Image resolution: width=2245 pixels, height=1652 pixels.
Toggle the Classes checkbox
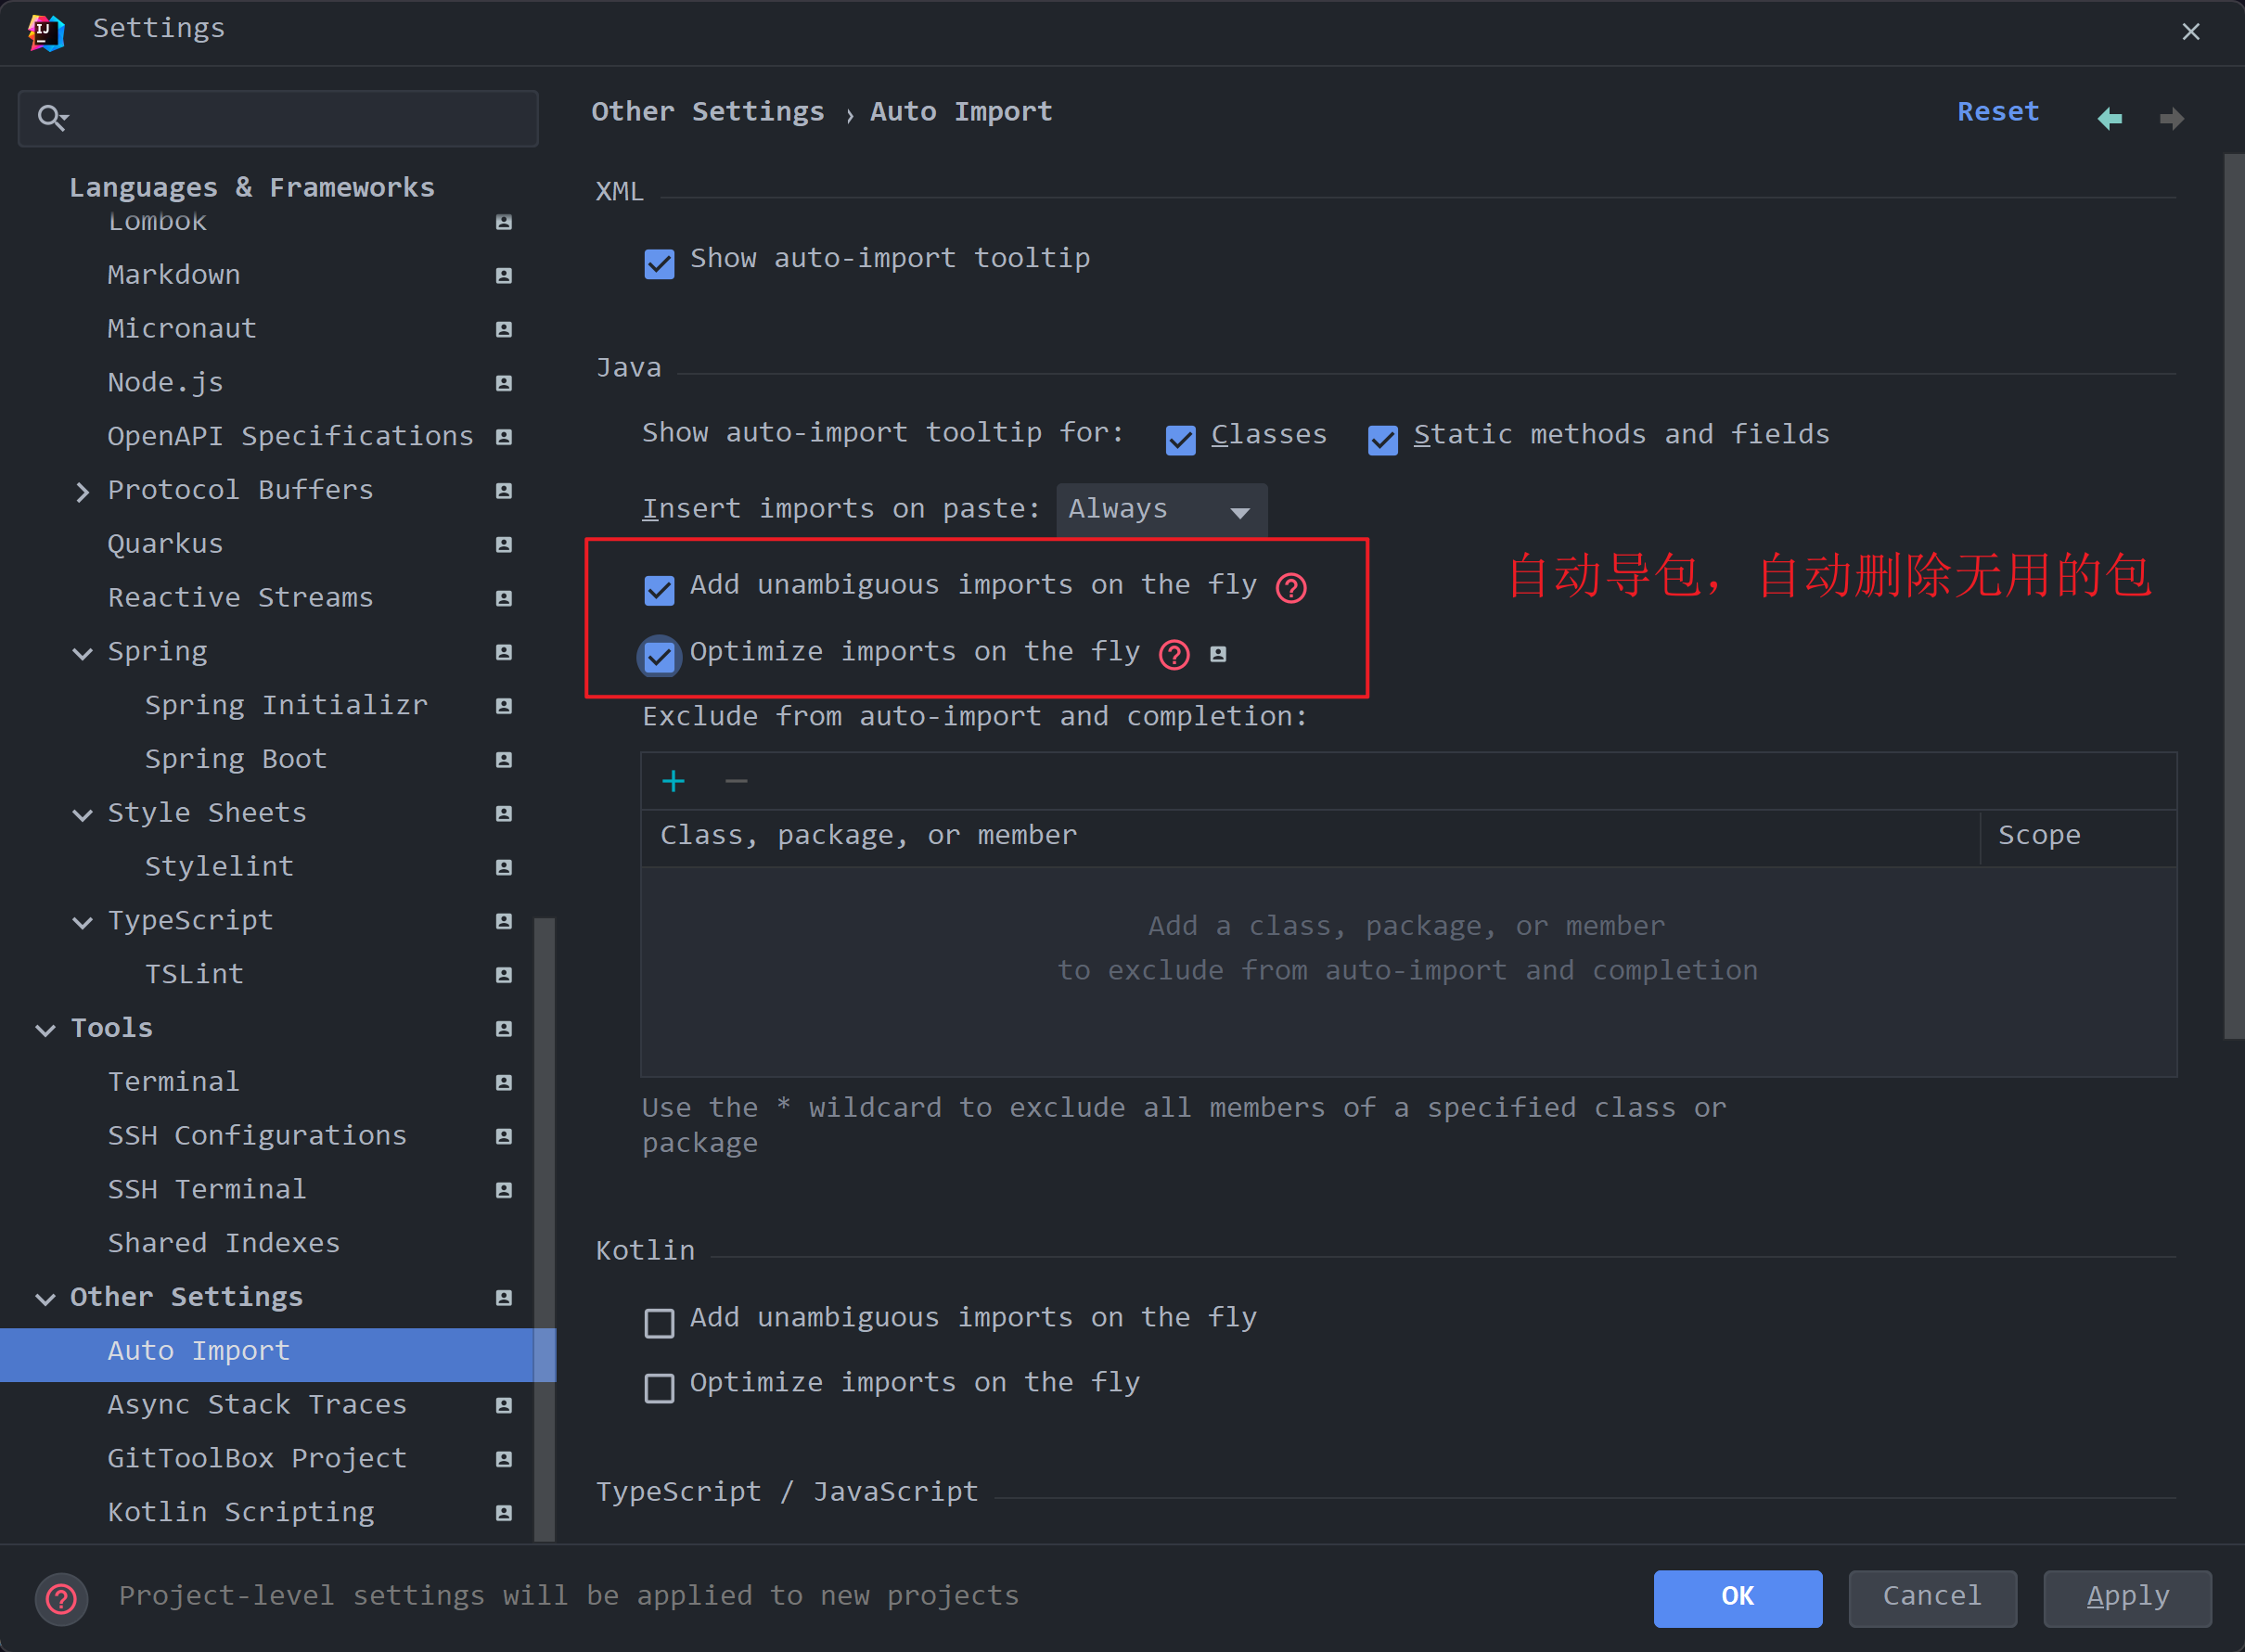pyautogui.click(x=1180, y=440)
